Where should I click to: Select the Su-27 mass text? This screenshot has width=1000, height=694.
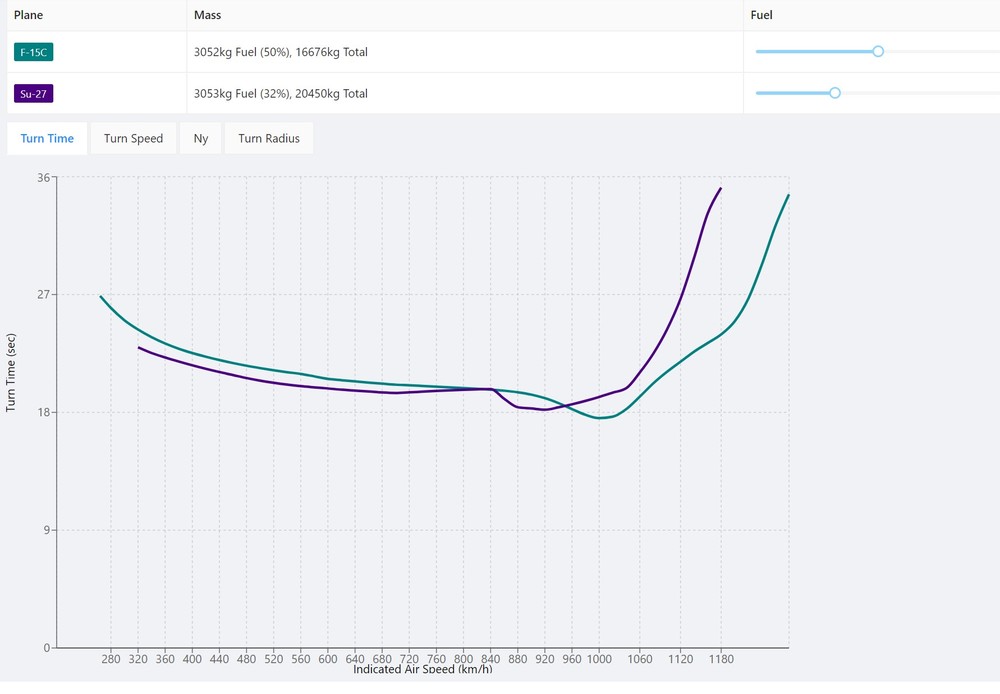click(x=280, y=94)
